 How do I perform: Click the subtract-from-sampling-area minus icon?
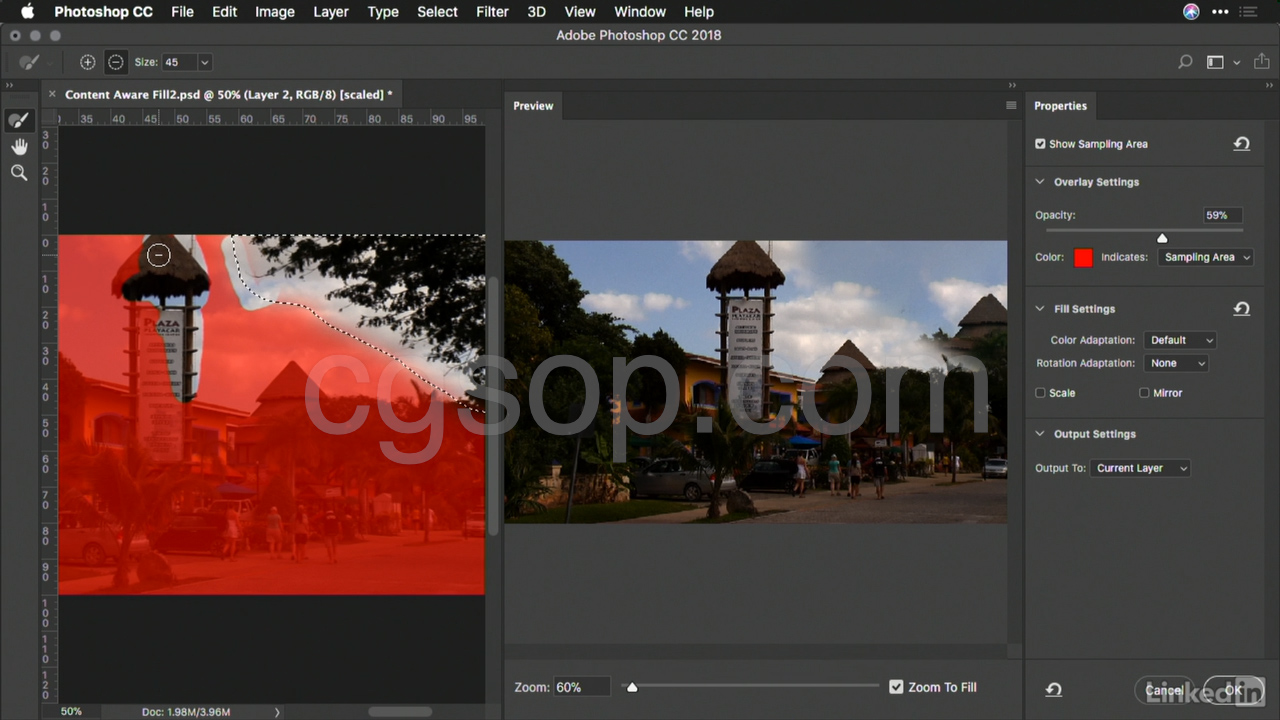116,62
